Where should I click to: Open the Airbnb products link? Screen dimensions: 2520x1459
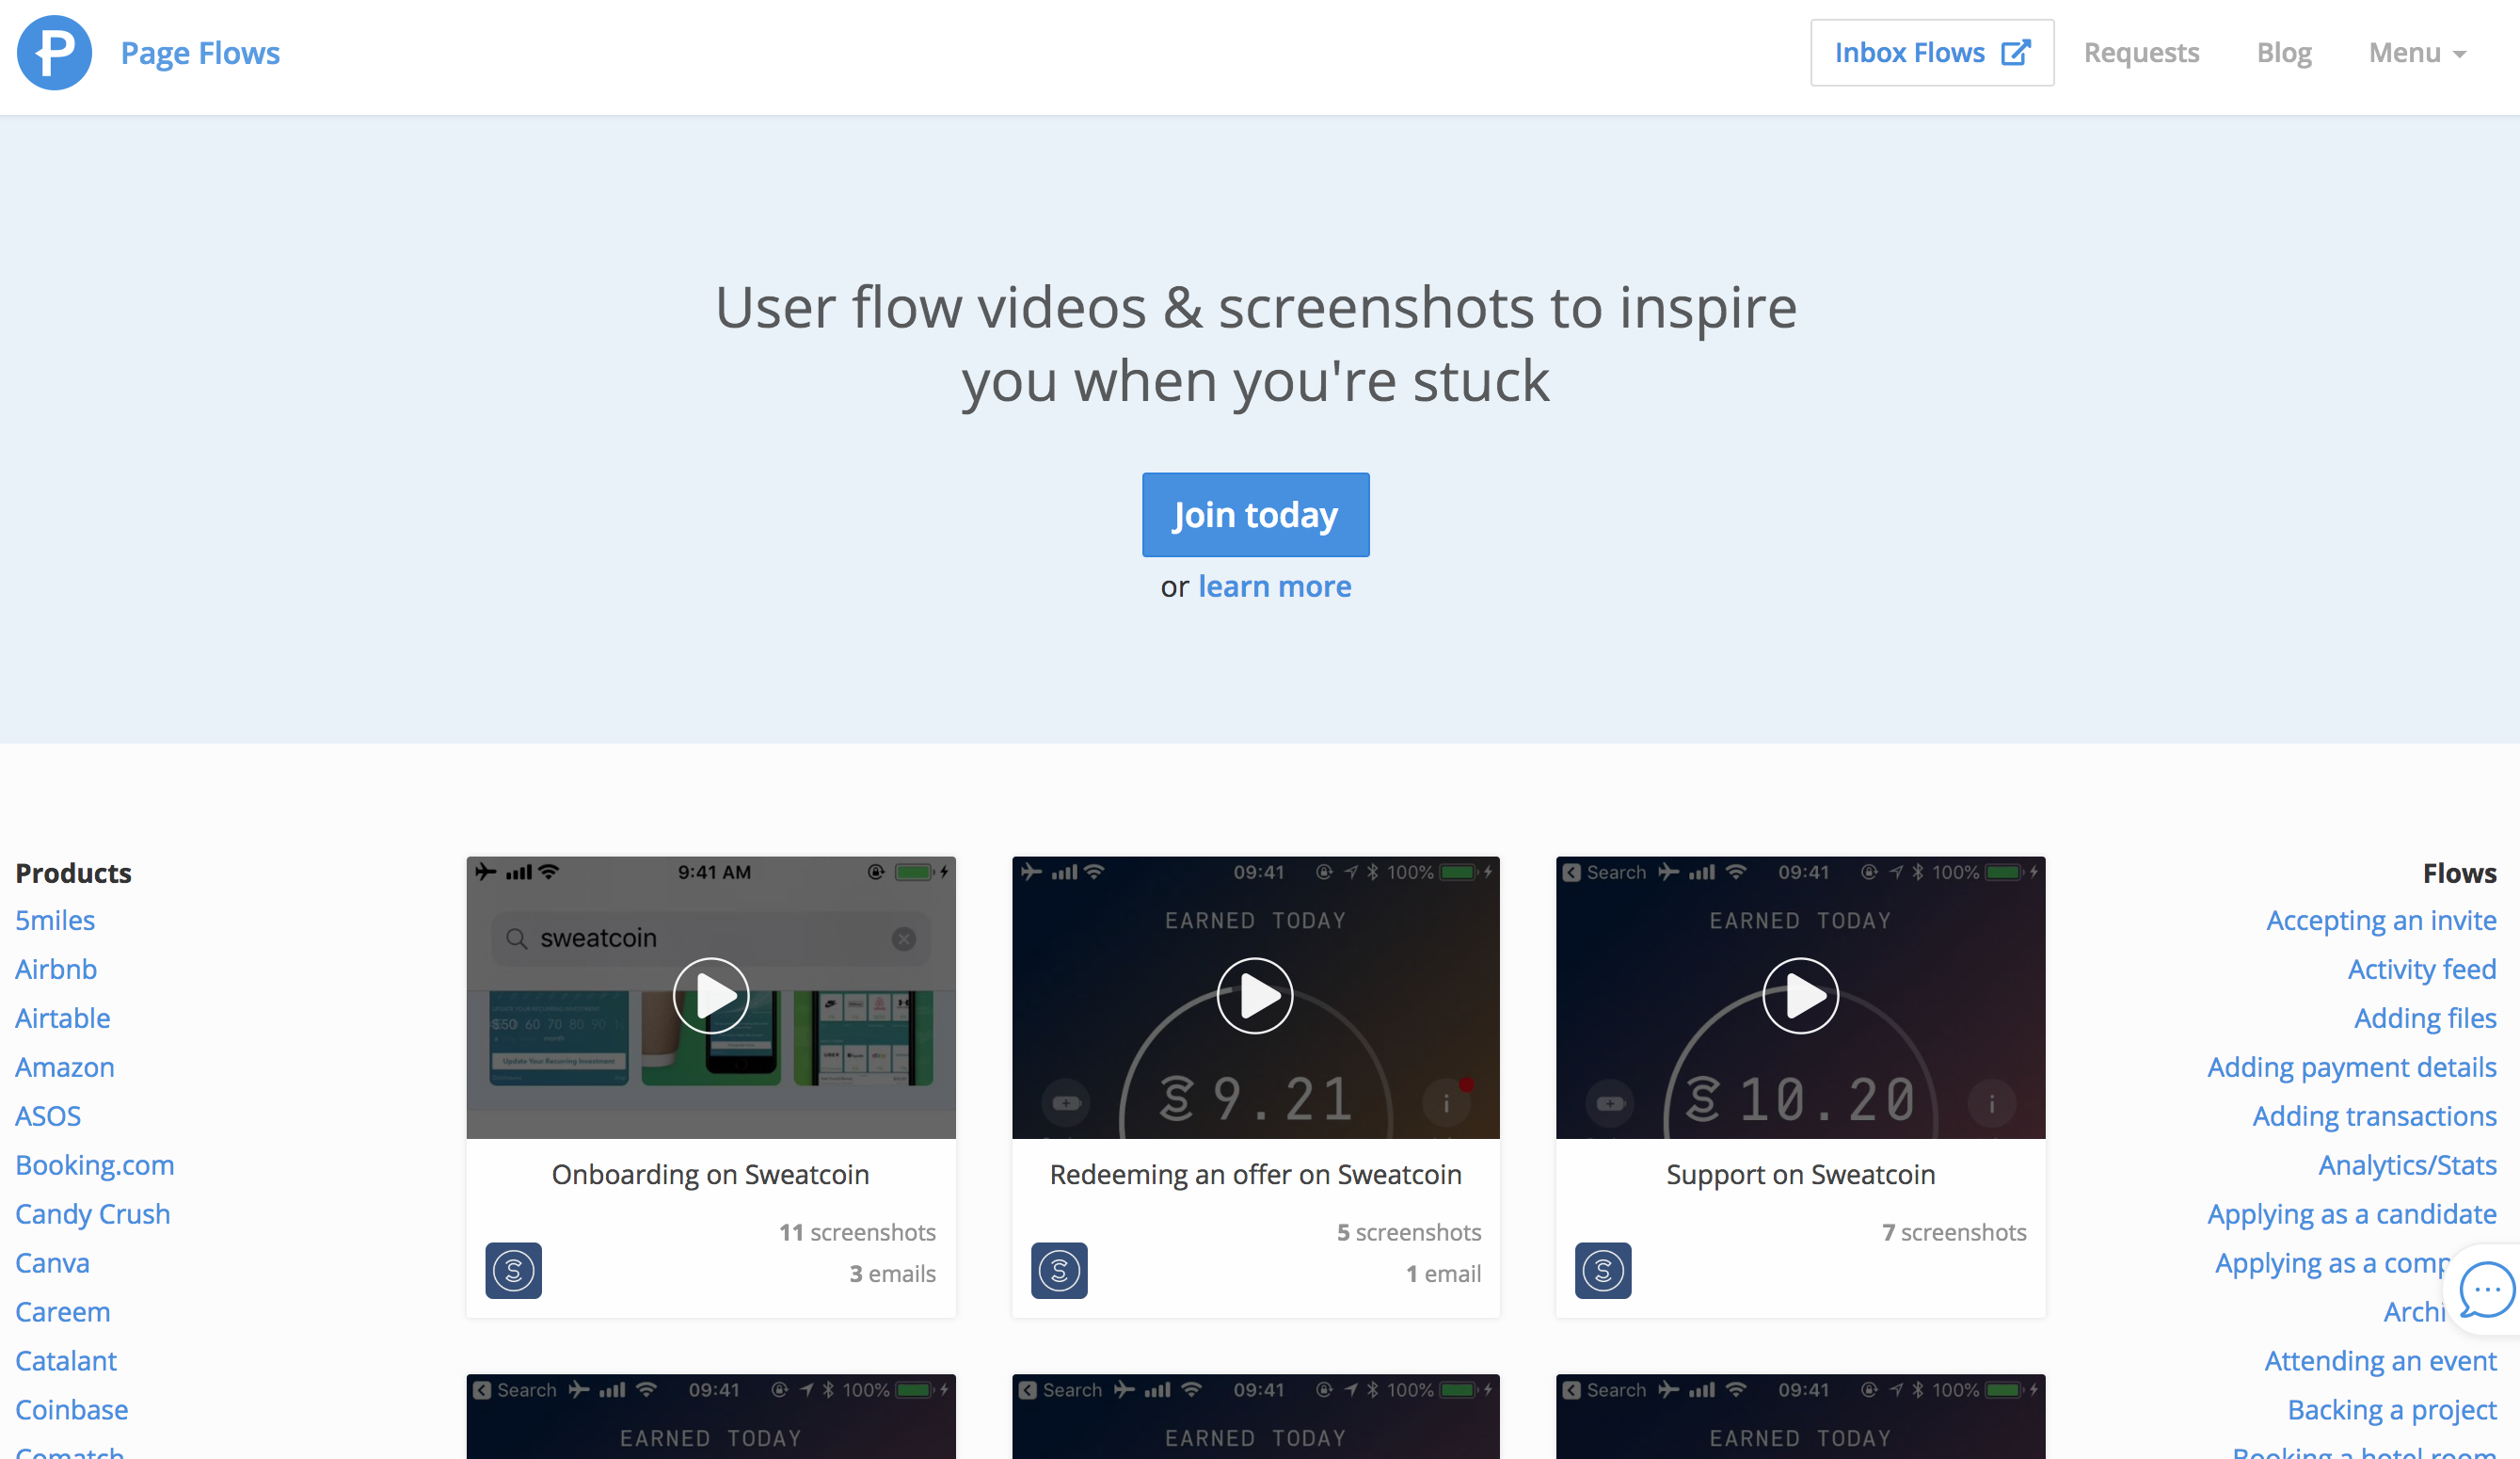coord(56,968)
